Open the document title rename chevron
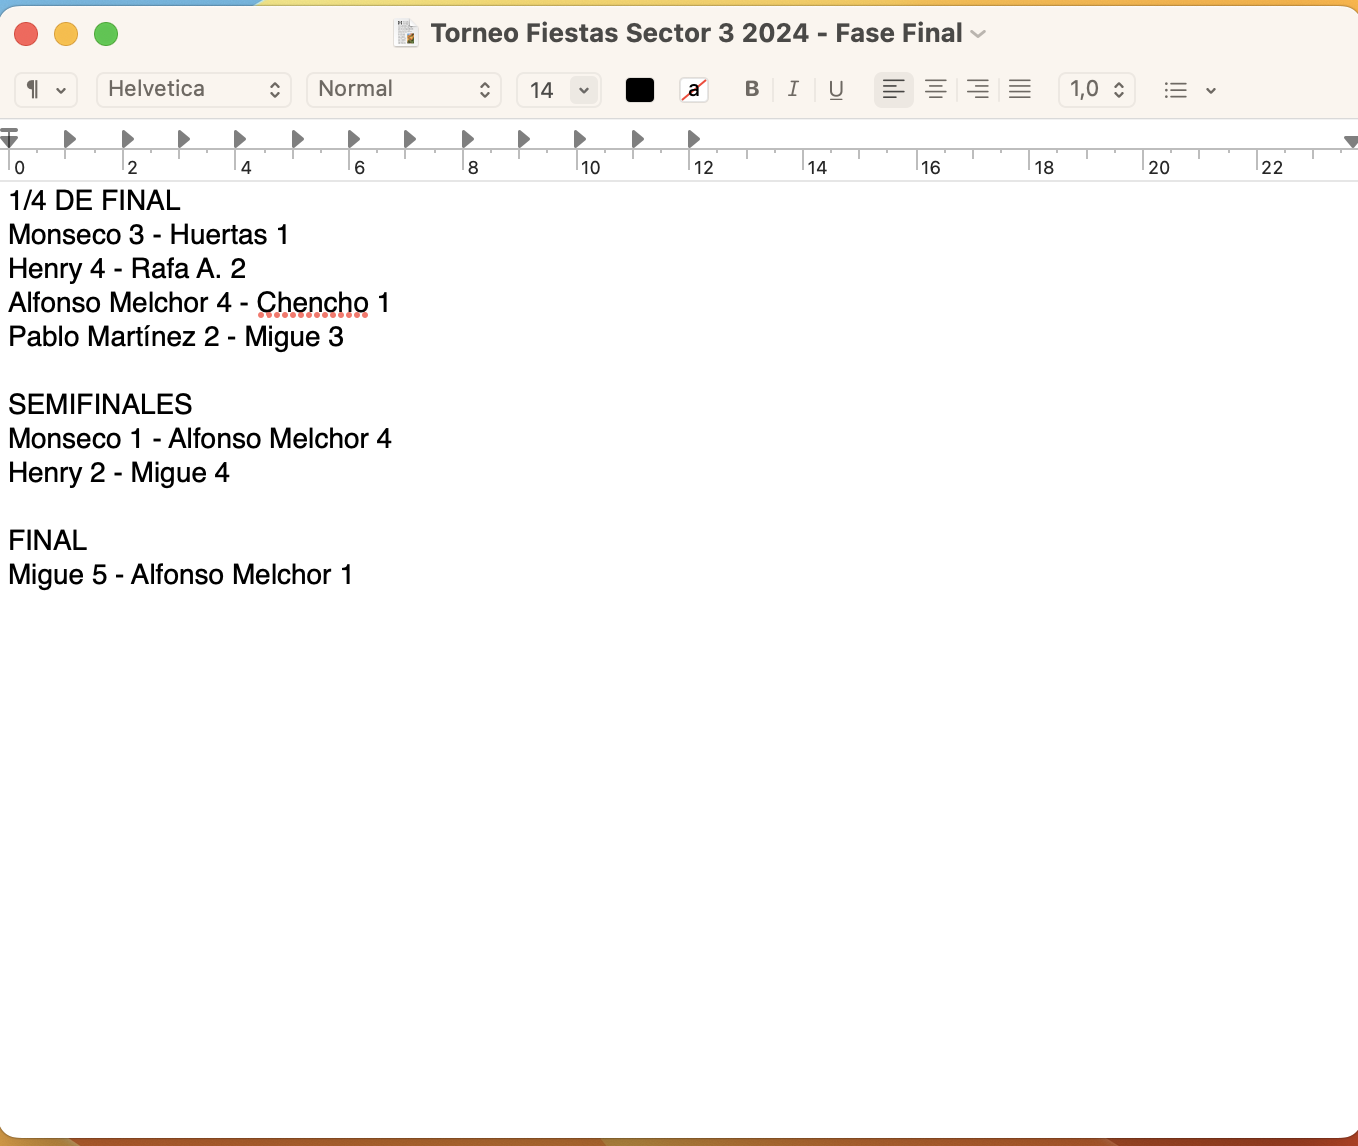 tap(978, 34)
